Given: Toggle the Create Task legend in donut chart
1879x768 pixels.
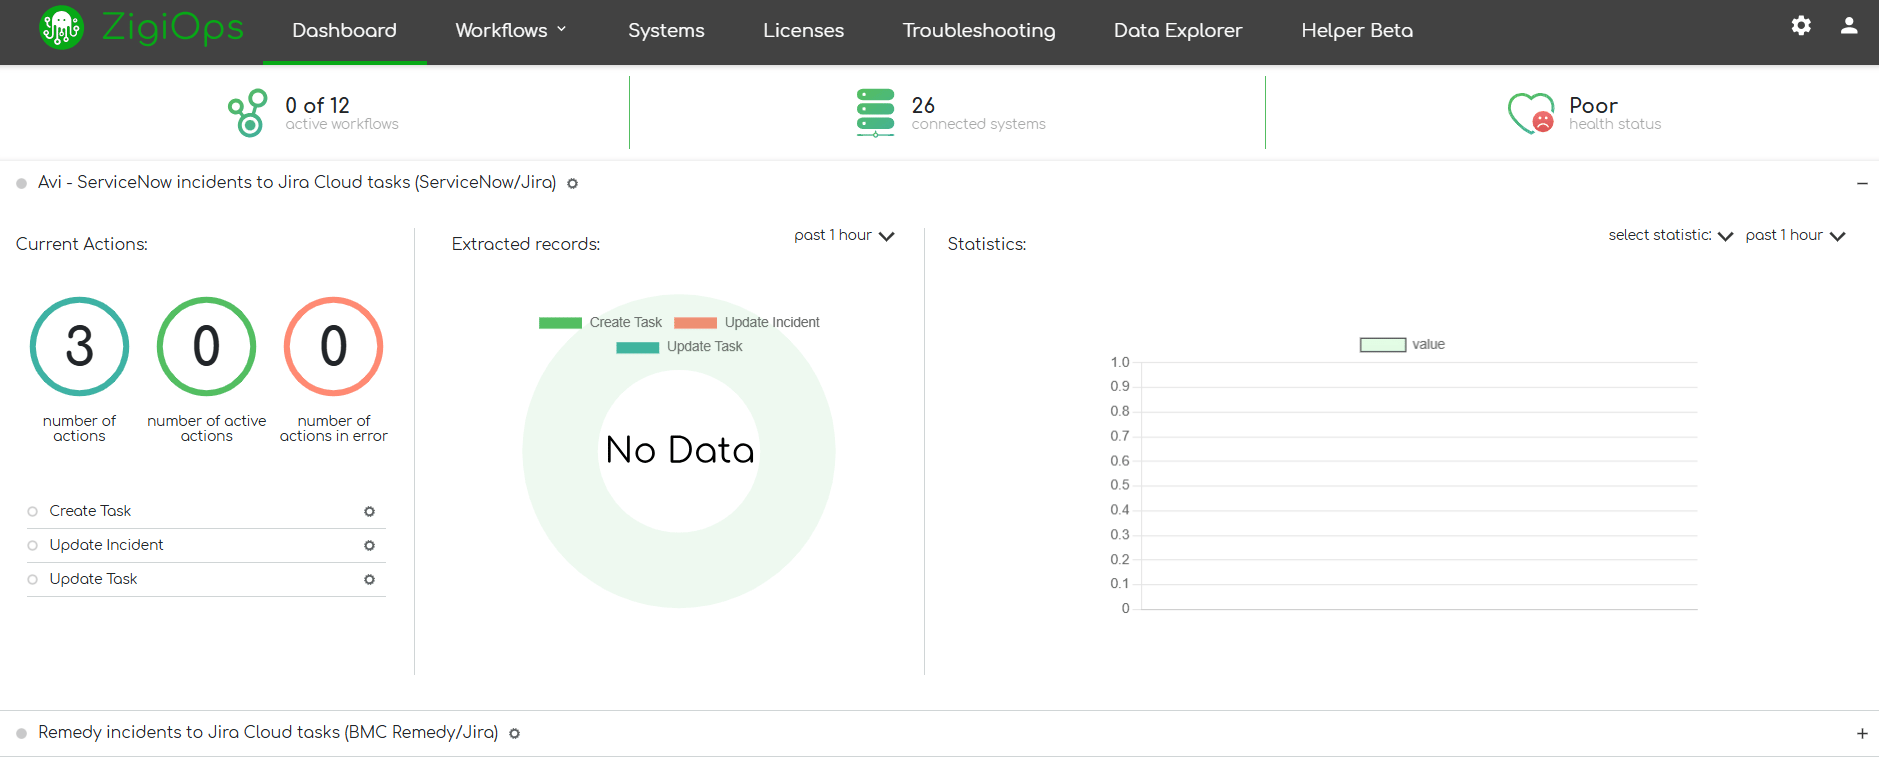Looking at the screenshot, I should [600, 322].
